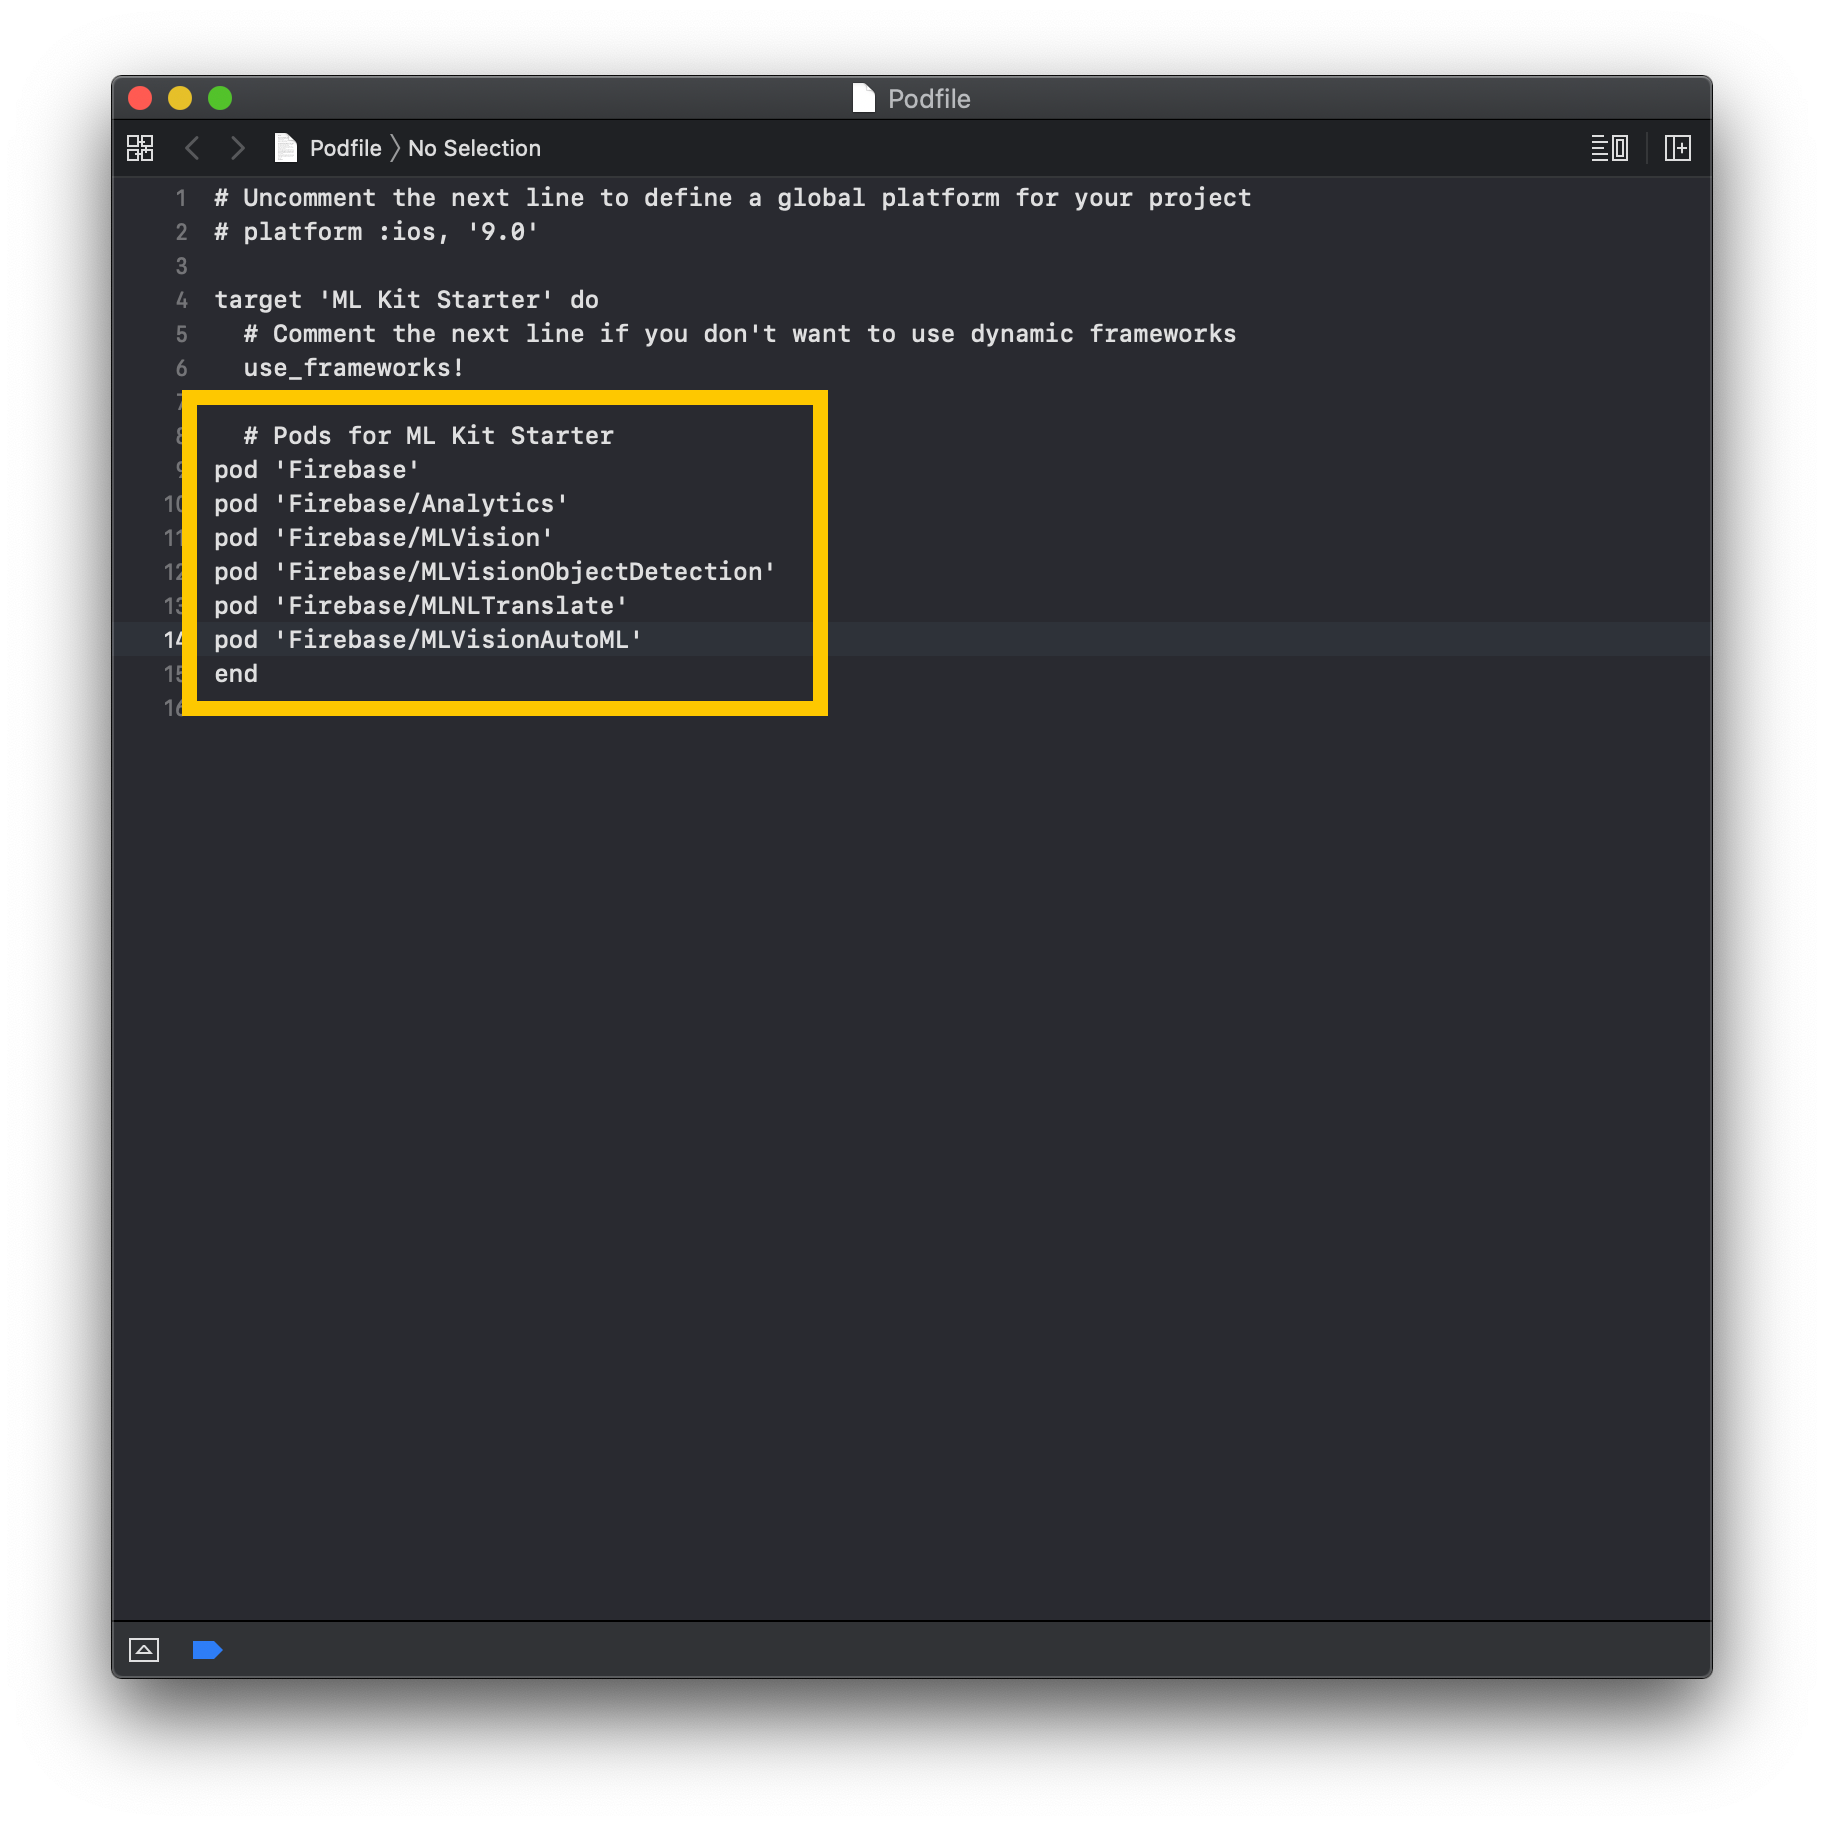The height and width of the screenshot is (1826, 1824).
Task: Open the related items grid menu
Action: (x=140, y=148)
